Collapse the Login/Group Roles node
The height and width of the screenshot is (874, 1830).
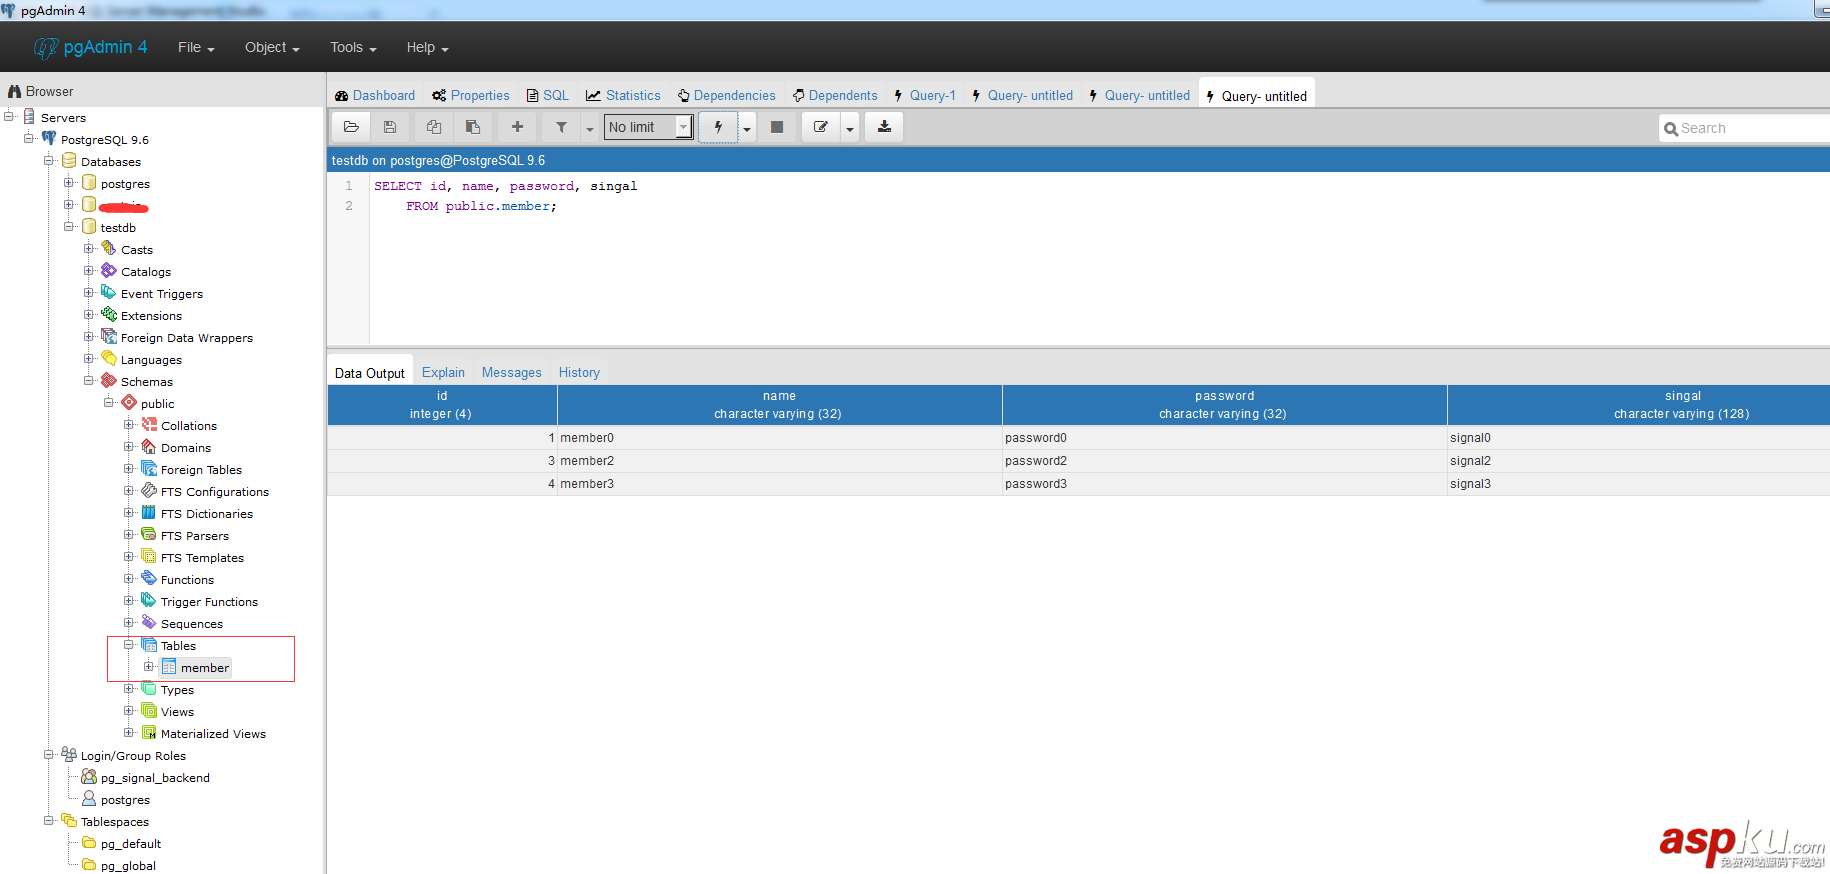[x=49, y=755]
